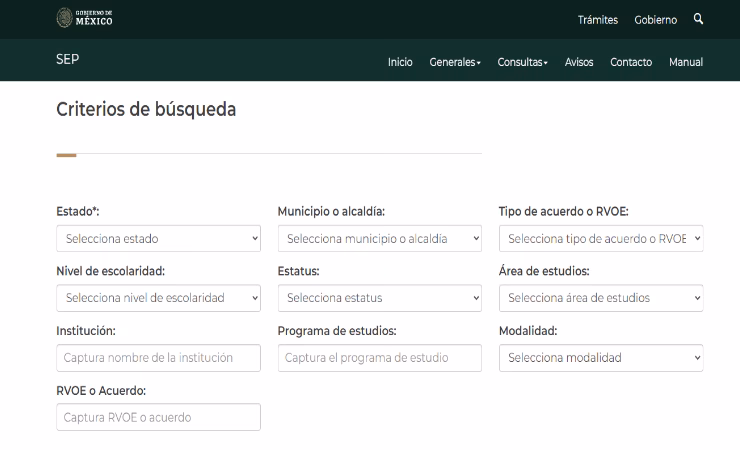This screenshot has width=740, height=450.
Task: Click the RVOE o Acuerdo label
Action: (101, 391)
